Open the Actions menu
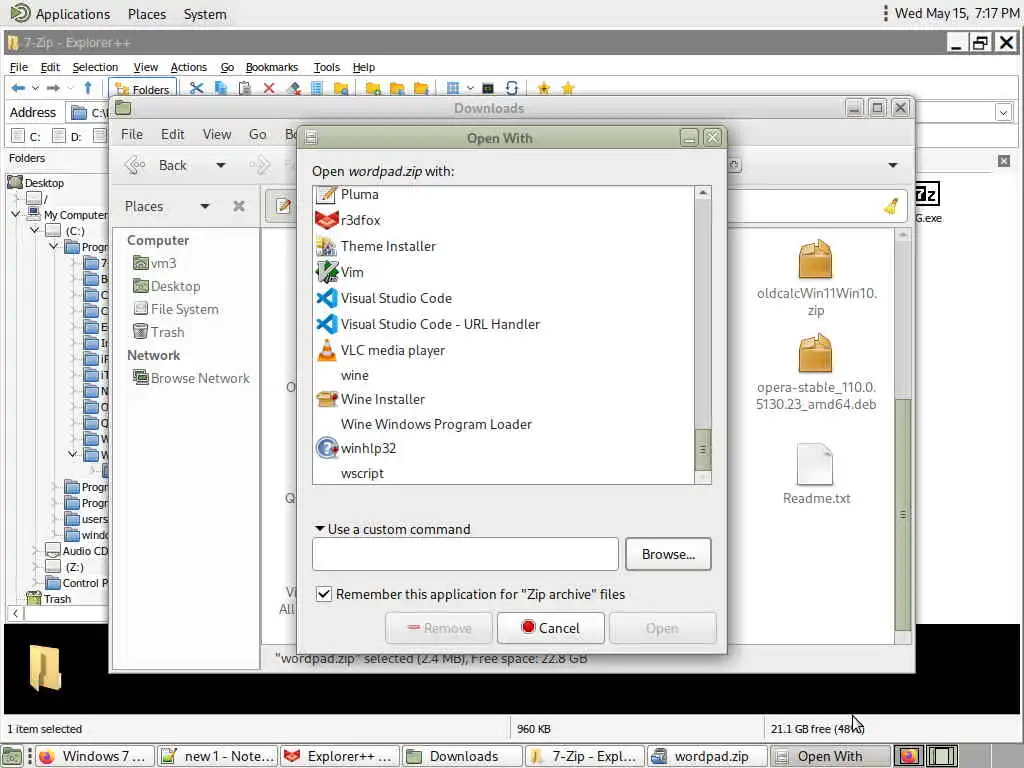 [188, 67]
